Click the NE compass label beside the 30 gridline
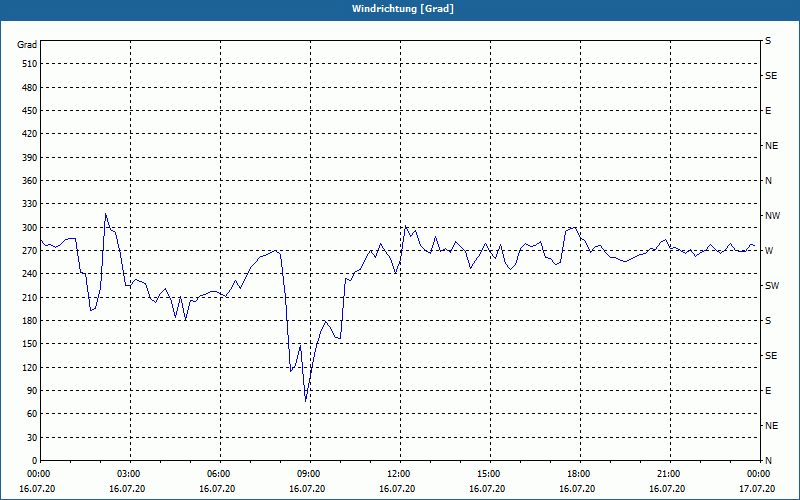Screen dimensions: 800x500 pyautogui.click(x=771, y=426)
